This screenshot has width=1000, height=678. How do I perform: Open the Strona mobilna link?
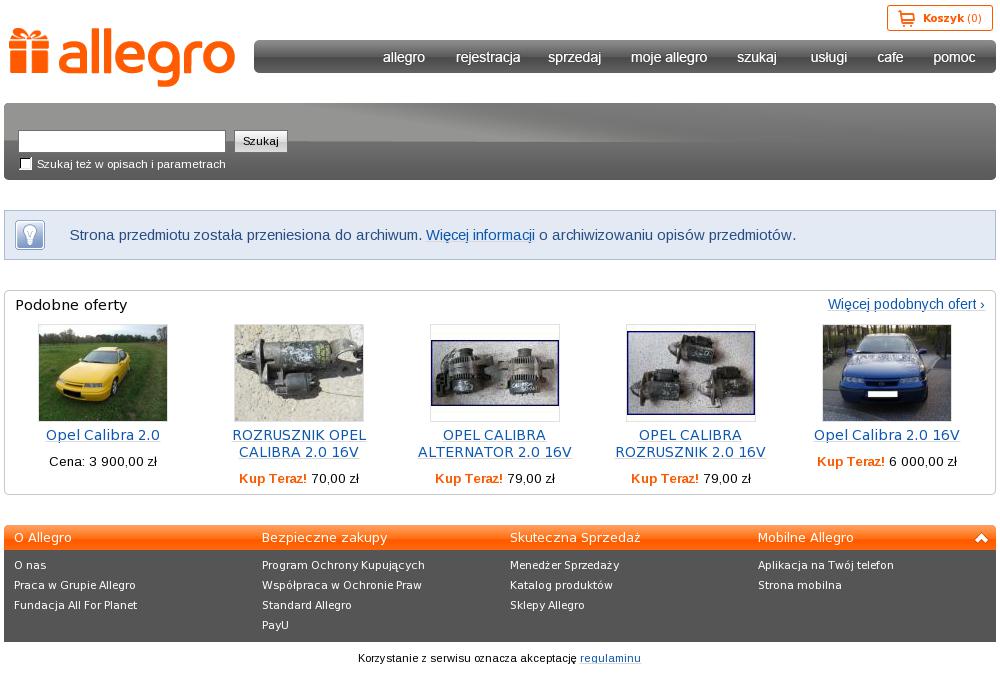click(x=800, y=585)
